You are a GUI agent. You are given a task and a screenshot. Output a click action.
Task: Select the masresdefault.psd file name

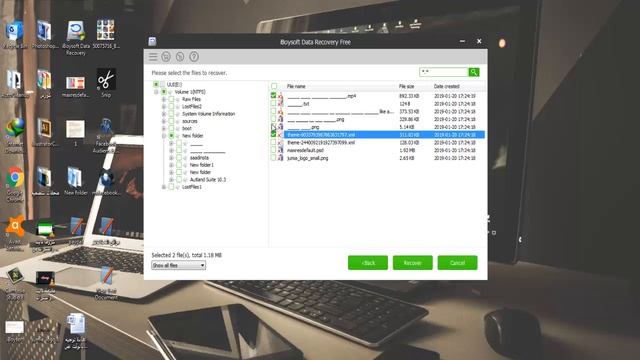tap(305, 150)
